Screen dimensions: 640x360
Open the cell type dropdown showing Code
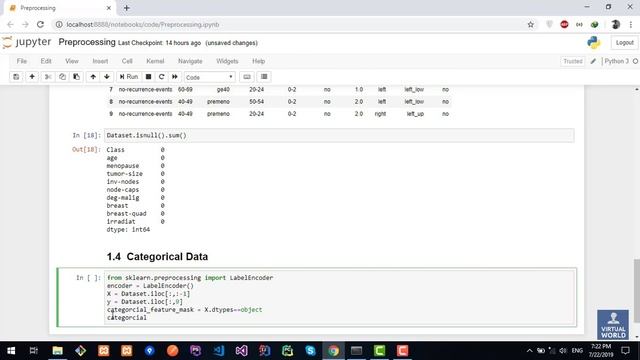(209, 77)
